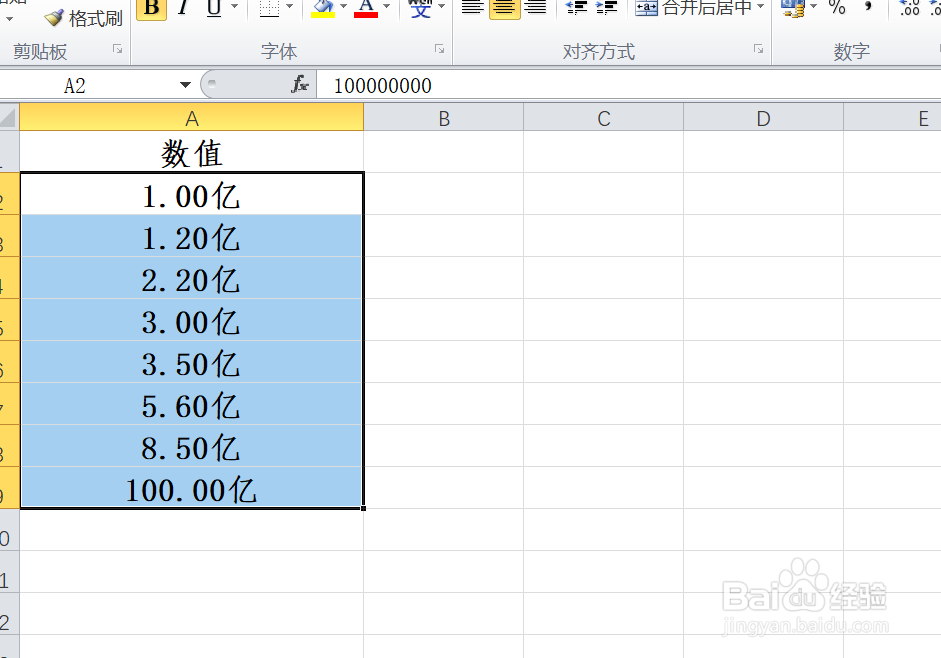Image resolution: width=941 pixels, height=658 pixels.
Task: Open the font color dropdown arrow
Action: pos(386,7)
